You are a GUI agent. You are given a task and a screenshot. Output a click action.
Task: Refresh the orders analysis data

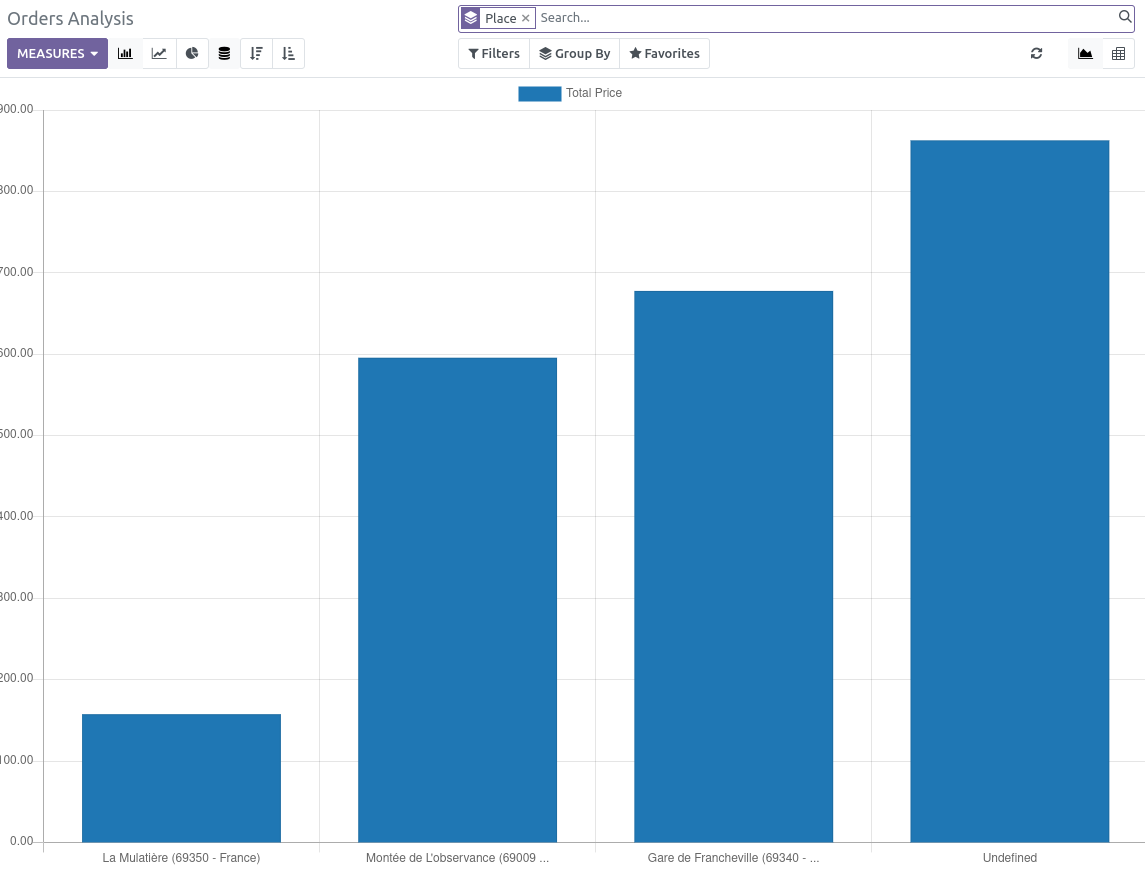[x=1036, y=53]
